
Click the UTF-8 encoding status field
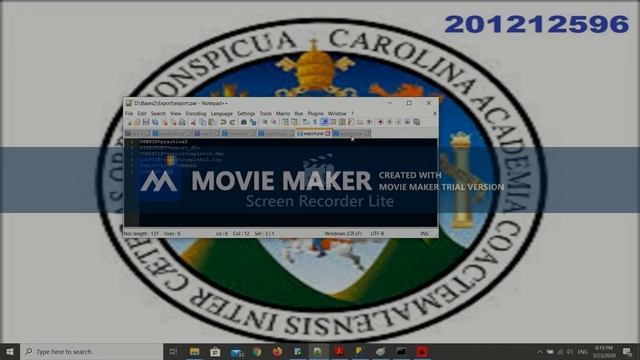377,233
